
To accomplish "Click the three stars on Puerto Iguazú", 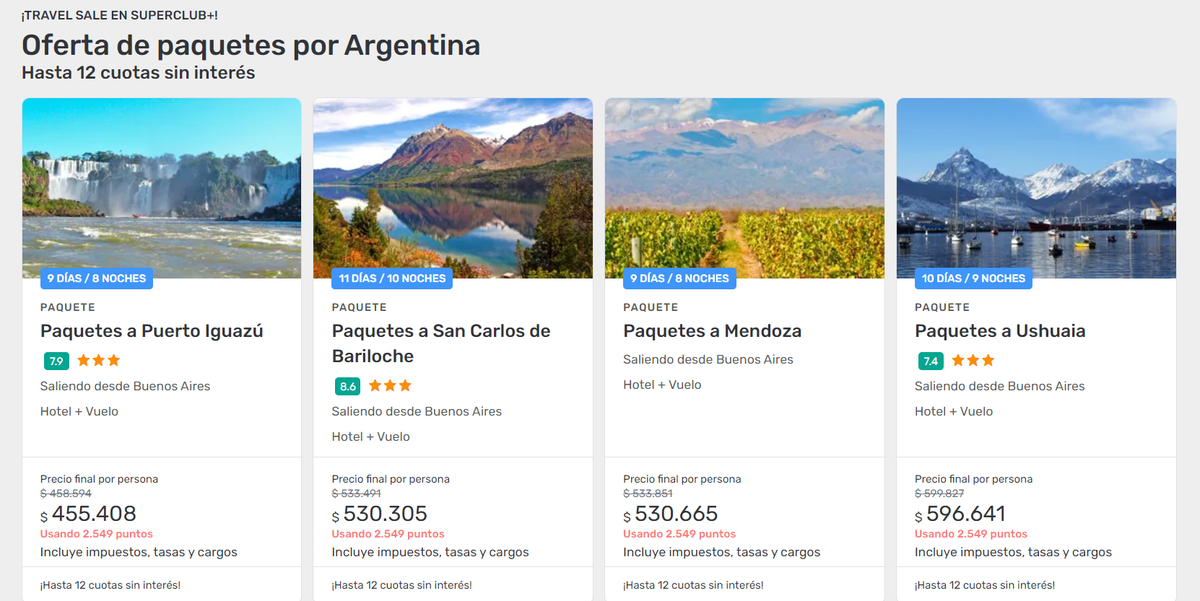I will (99, 361).
